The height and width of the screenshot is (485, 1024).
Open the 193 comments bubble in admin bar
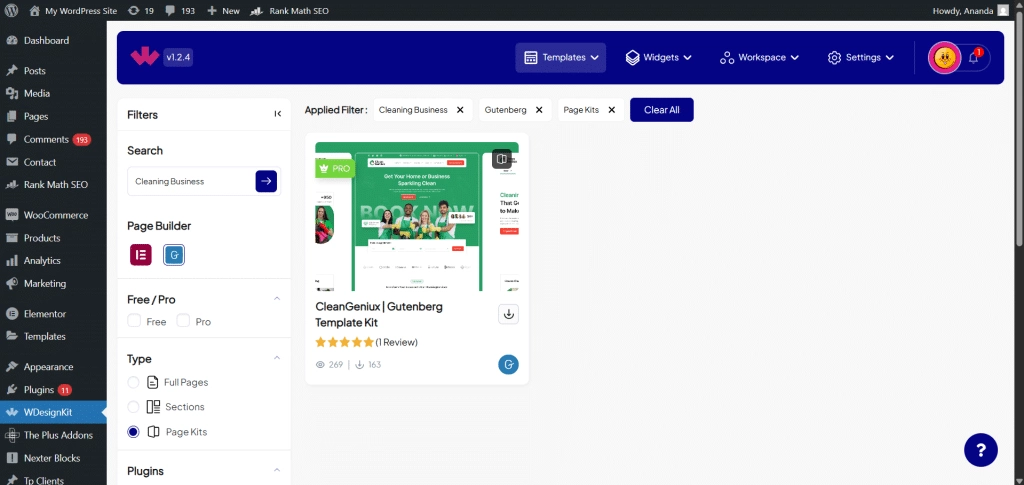click(x=180, y=10)
